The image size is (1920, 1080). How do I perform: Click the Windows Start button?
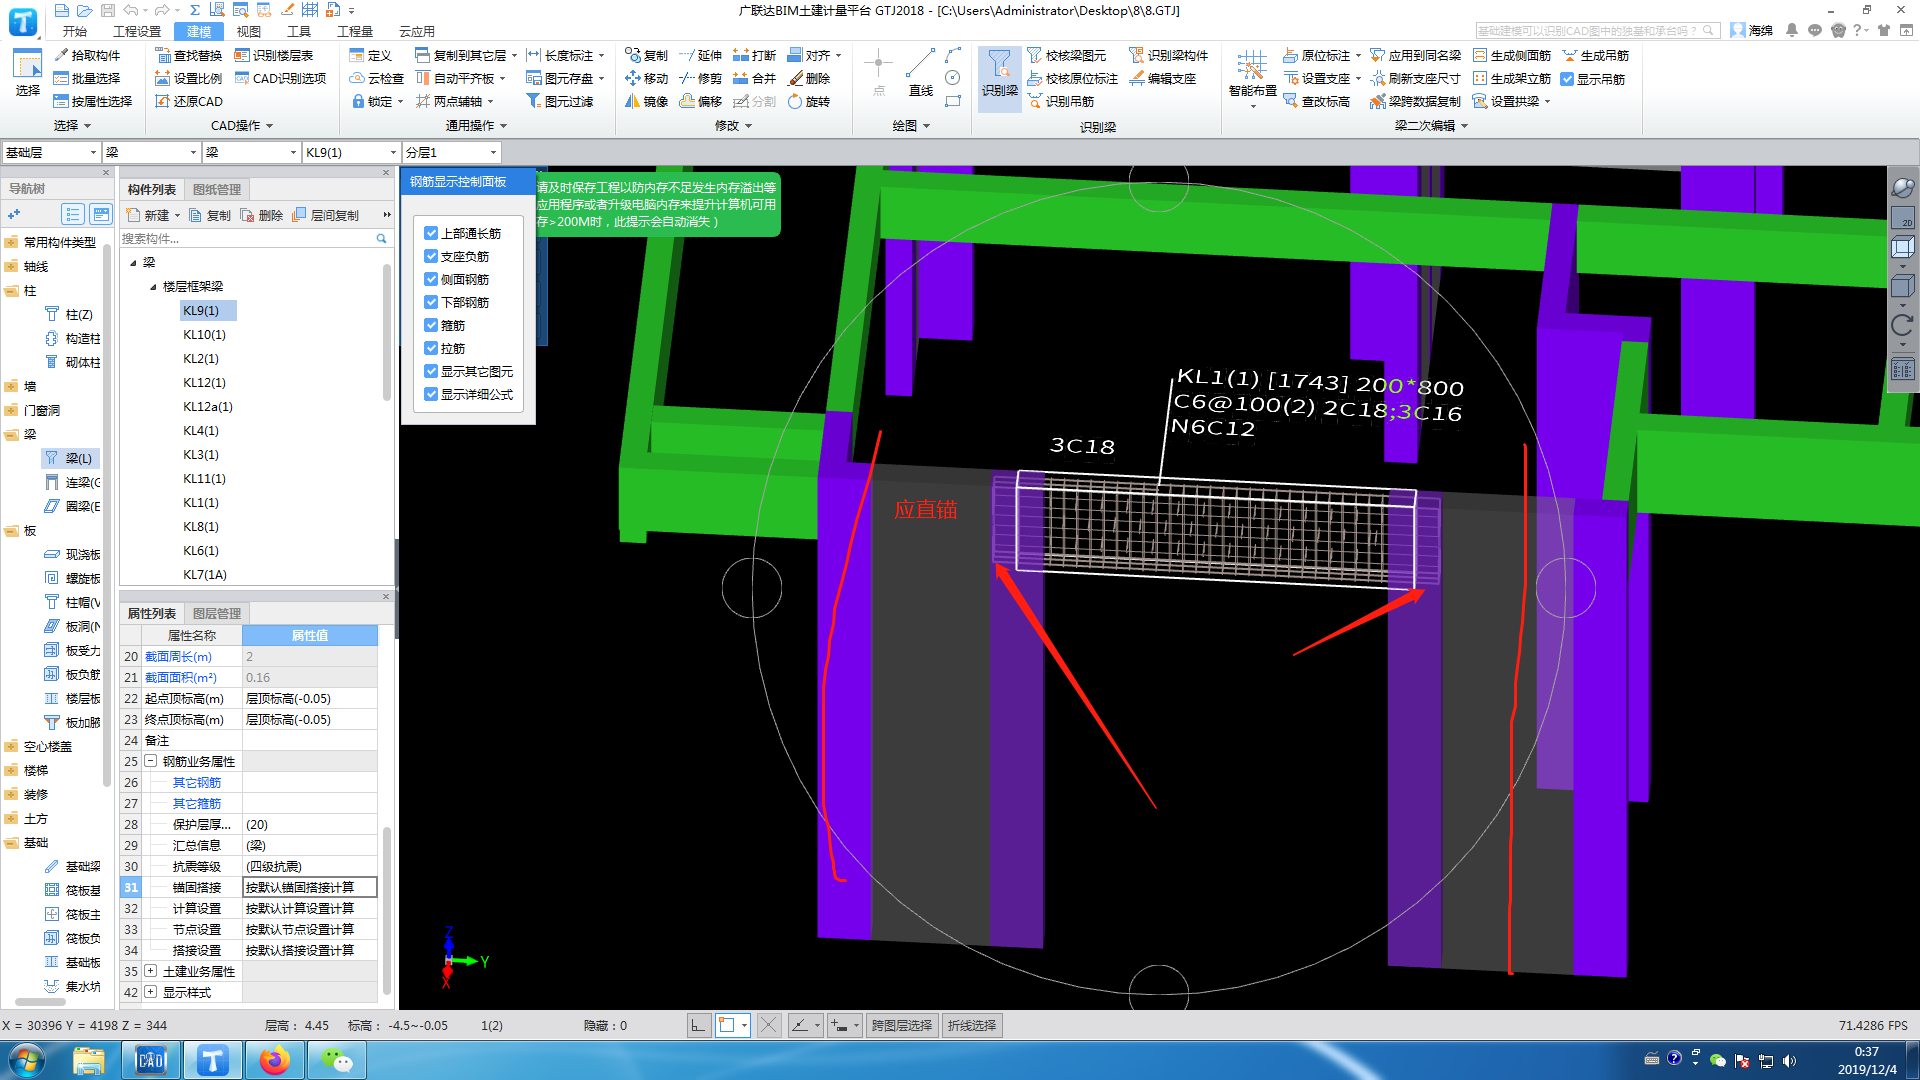[27, 1060]
